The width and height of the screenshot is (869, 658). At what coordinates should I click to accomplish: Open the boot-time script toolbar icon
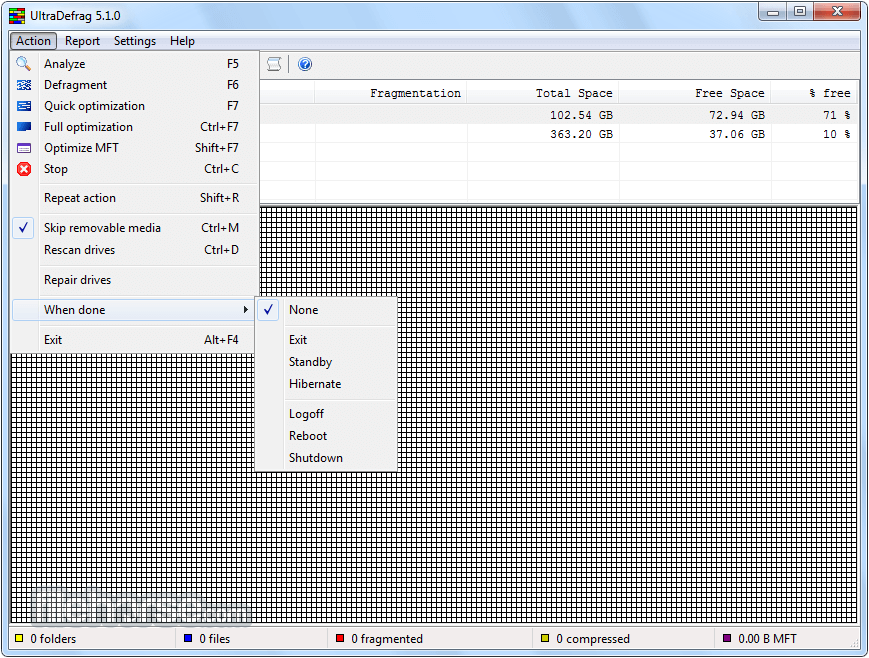tap(274, 64)
